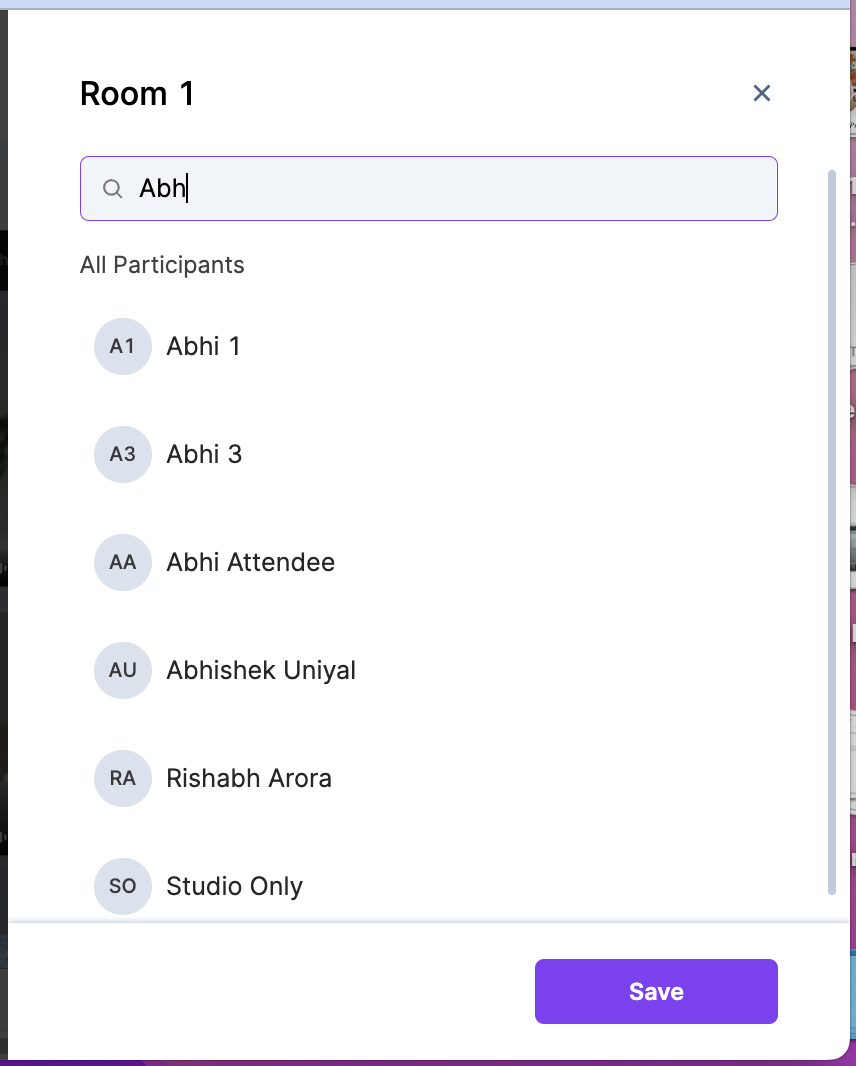The width and height of the screenshot is (856, 1066).
Task: Pick Abhishek Uniyal from participants
Action: 261,671
